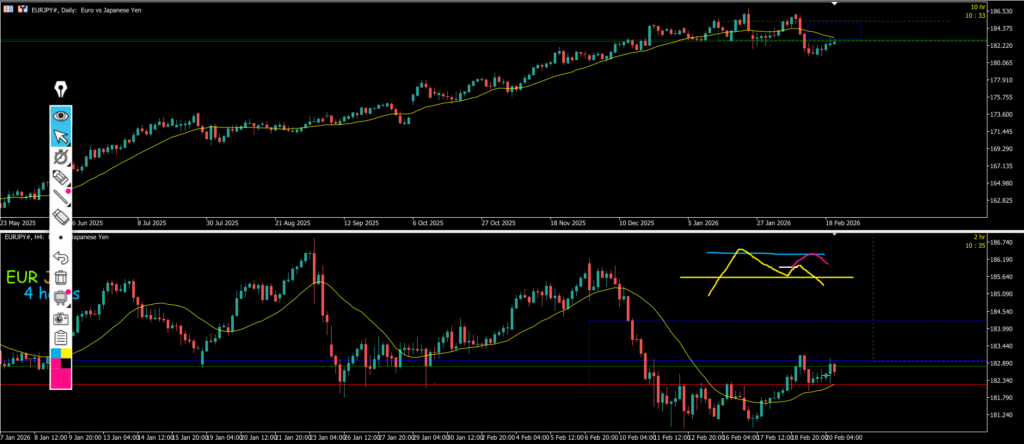Select the crossed-out circle tool in the toolbar
The width and height of the screenshot is (1024, 444).
60,157
